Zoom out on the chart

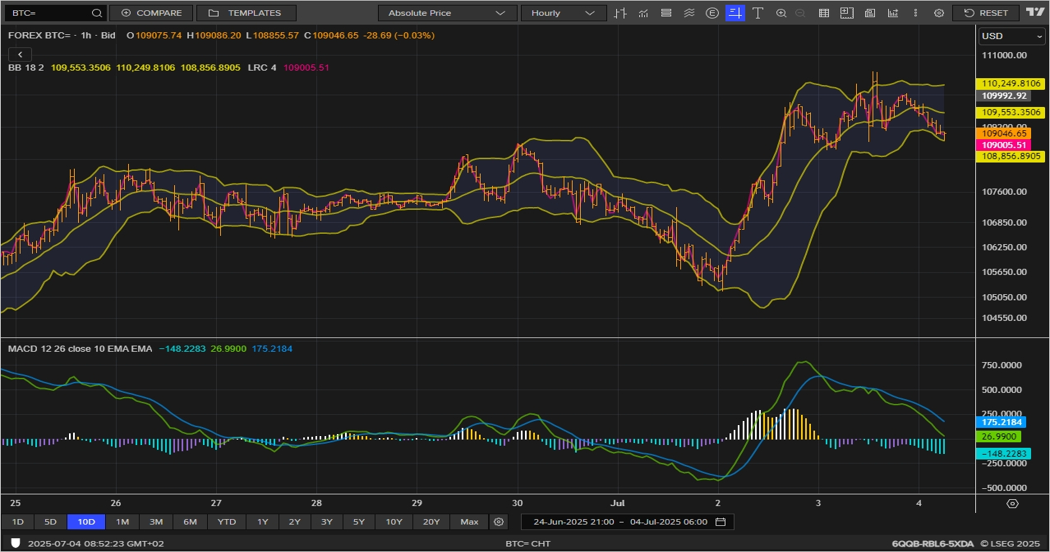click(x=800, y=13)
